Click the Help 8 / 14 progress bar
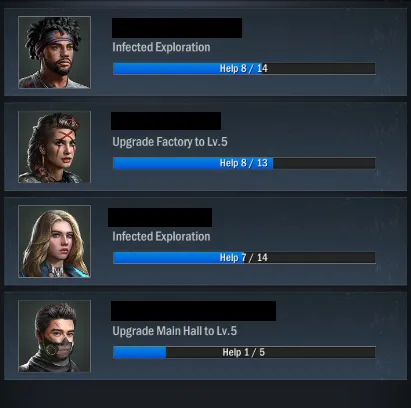This screenshot has width=411, height=408. coord(244,68)
